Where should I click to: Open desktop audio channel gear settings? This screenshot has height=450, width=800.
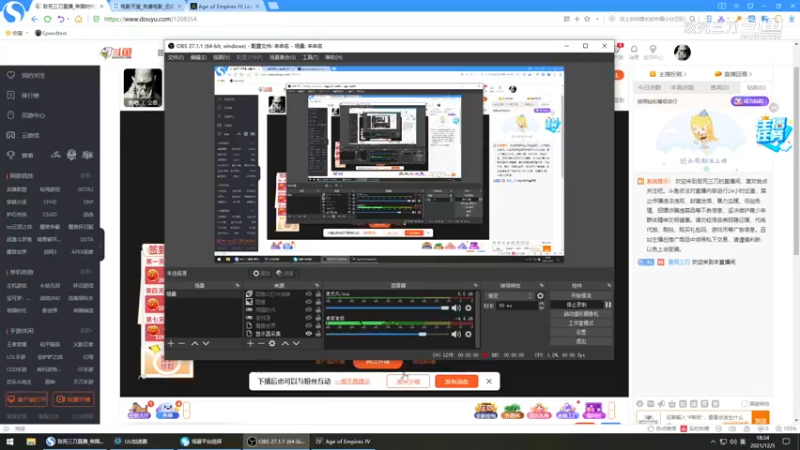(x=468, y=334)
